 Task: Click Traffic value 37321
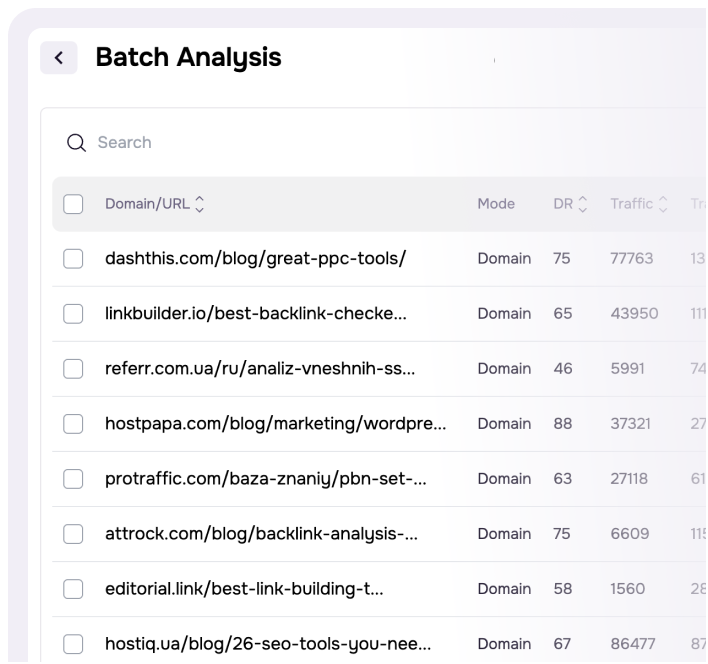click(x=630, y=424)
